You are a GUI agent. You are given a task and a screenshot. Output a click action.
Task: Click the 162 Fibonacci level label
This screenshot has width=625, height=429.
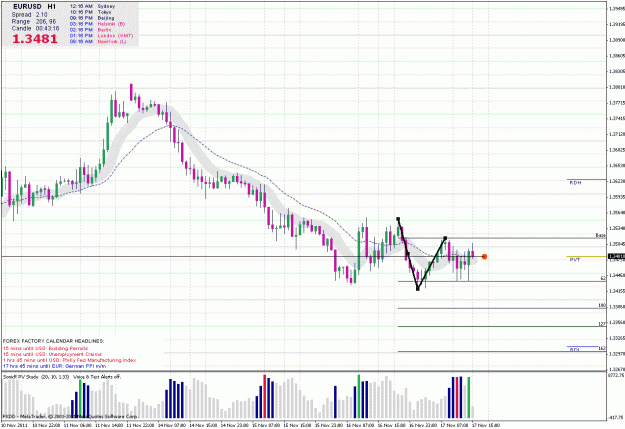click(x=602, y=348)
